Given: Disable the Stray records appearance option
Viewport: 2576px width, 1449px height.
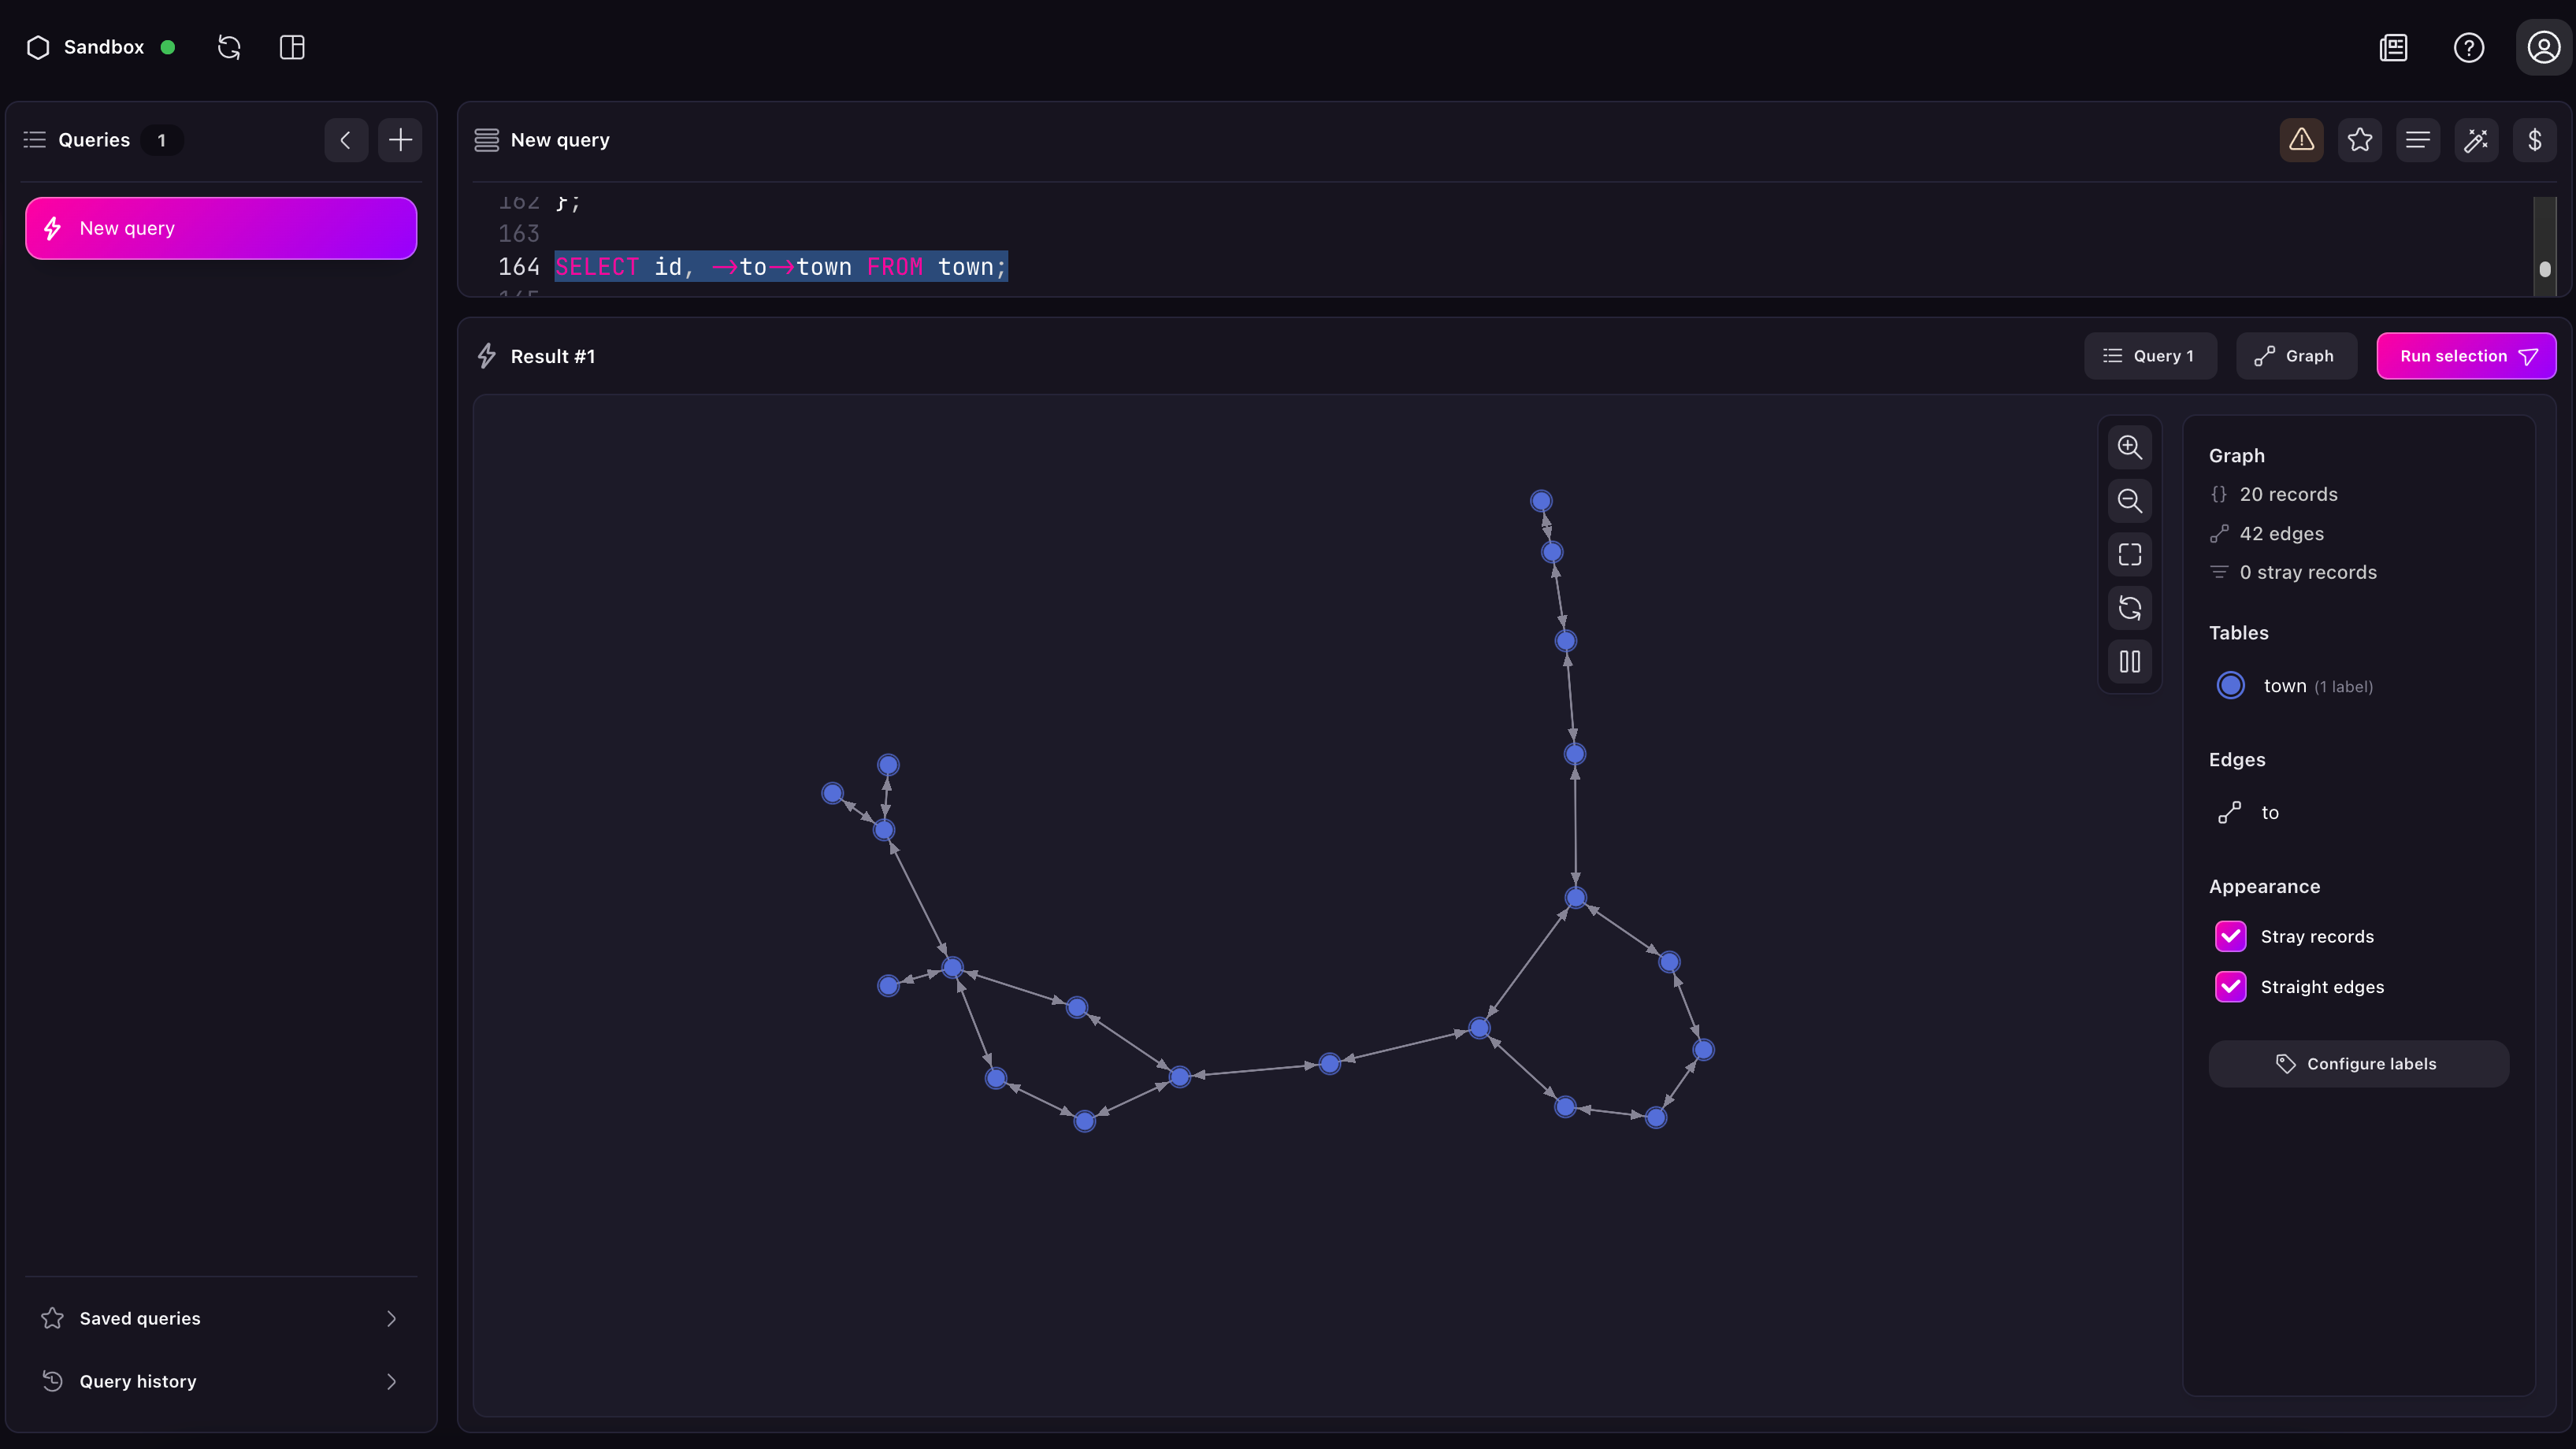Looking at the screenshot, I should tap(2231, 936).
